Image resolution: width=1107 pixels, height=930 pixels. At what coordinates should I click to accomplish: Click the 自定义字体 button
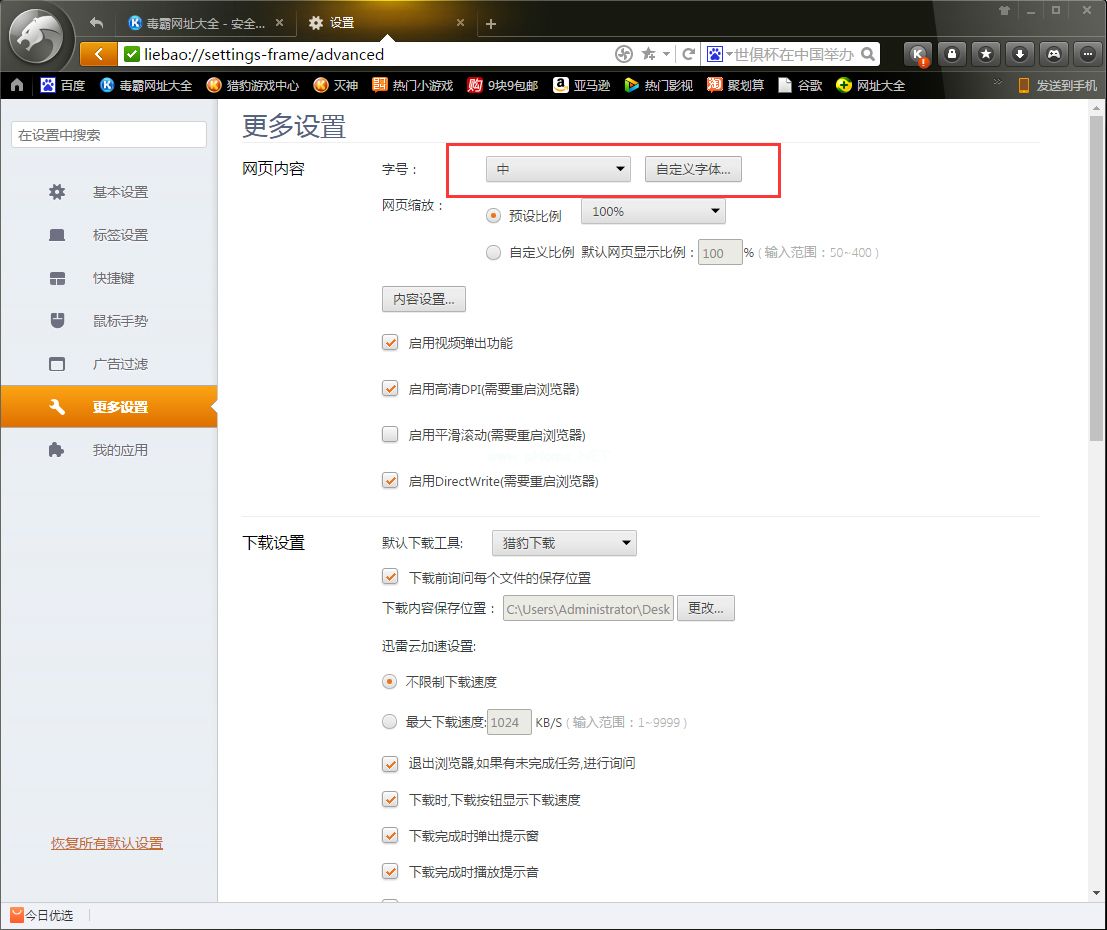point(693,169)
